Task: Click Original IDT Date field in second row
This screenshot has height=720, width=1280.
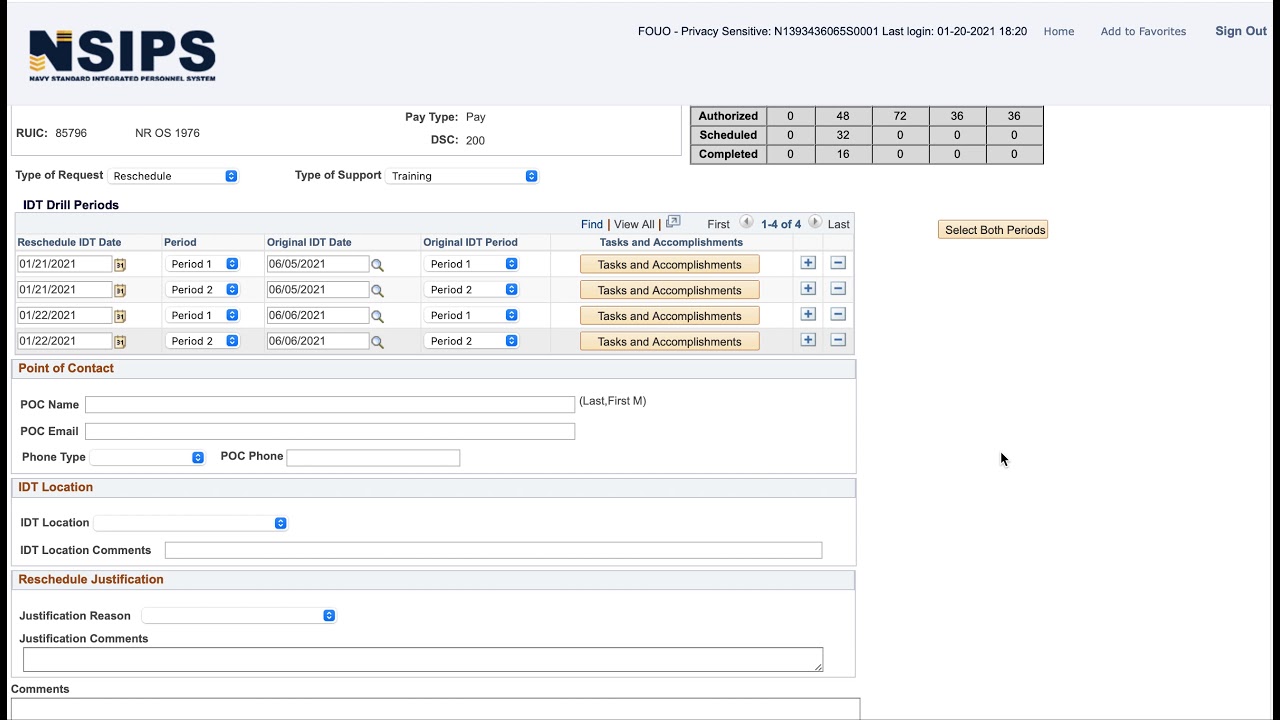Action: click(x=318, y=289)
